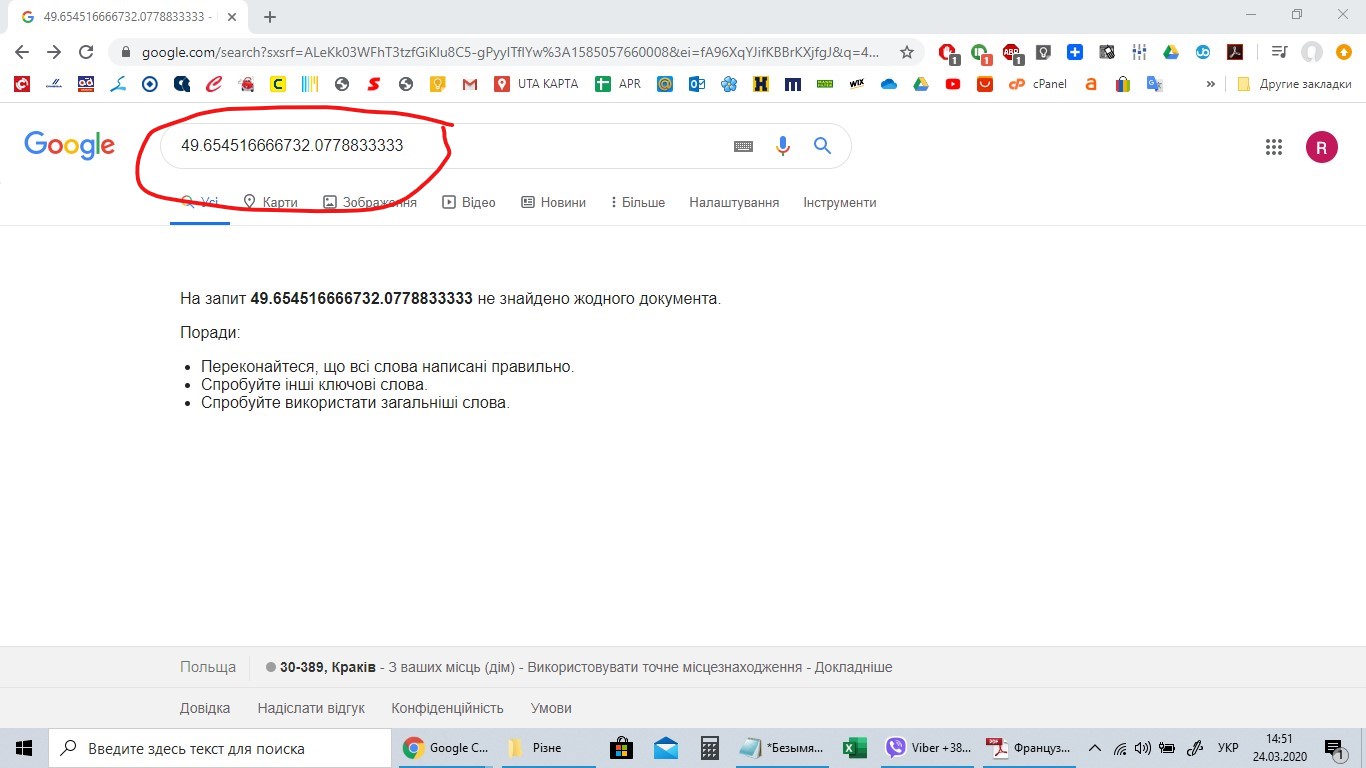Open a new Chrome tab

[269, 17]
